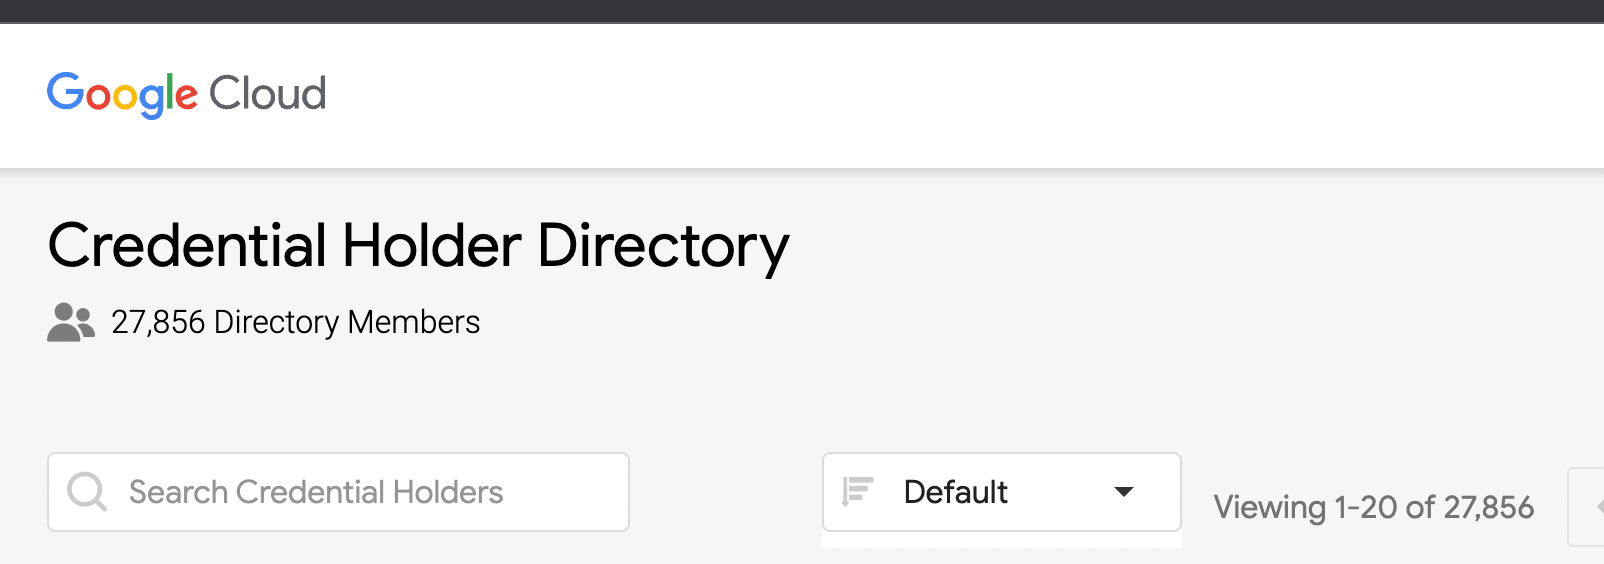1604x564 pixels.
Task: Click empty white header area beside logo
Action: click(960, 95)
